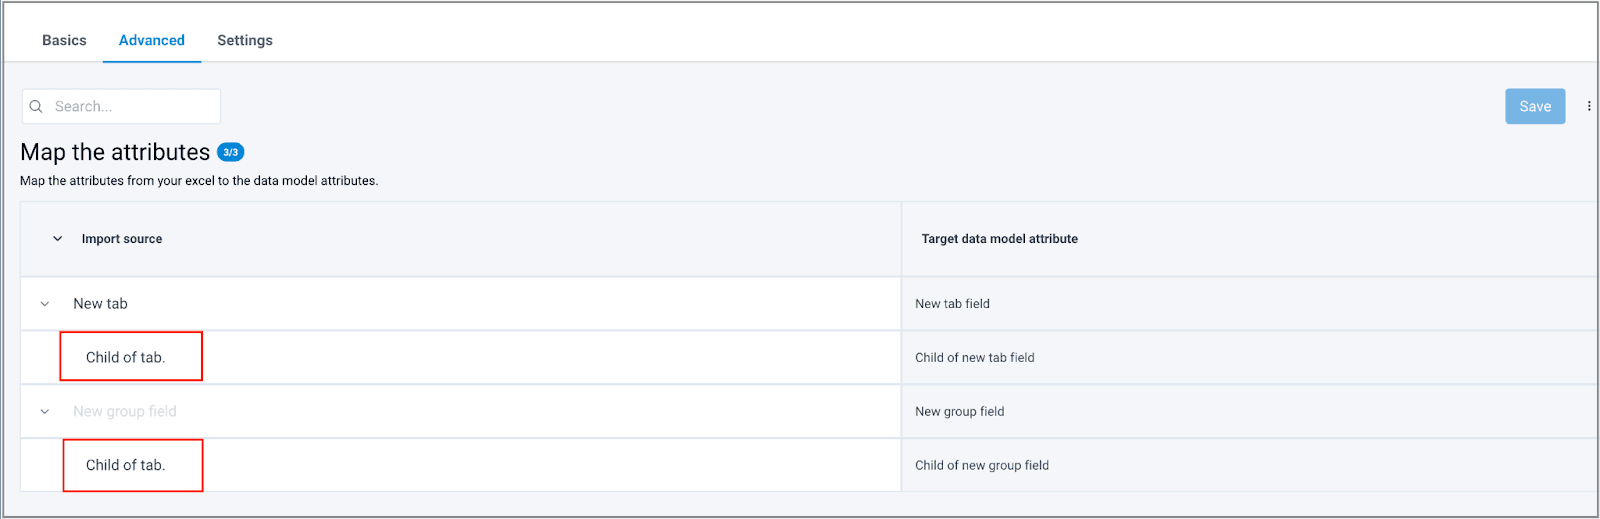Viewport: 1600px width, 519px height.
Task: Focus the Search input field
Action: tap(132, 106)
